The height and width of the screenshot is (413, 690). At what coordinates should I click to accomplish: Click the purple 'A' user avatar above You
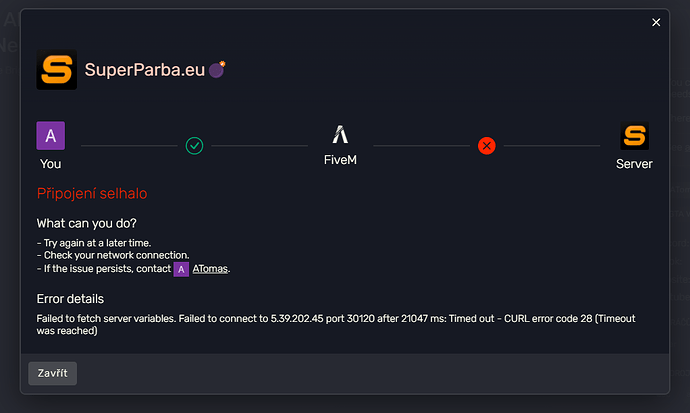51,135
